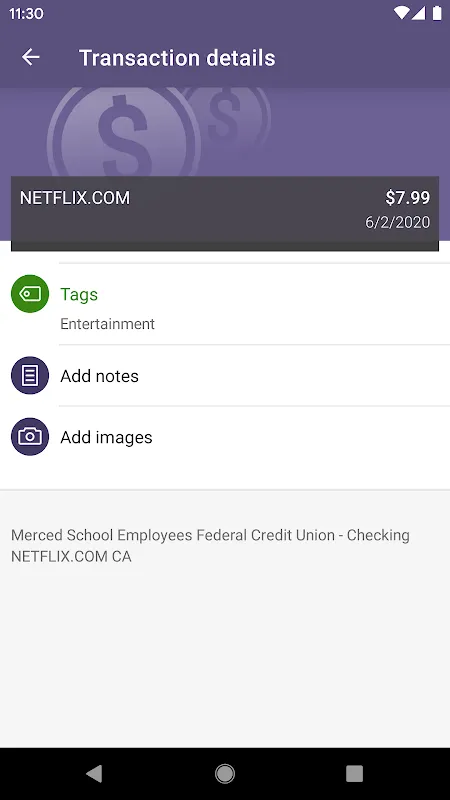Tap the Android recent apps square
450x800 pixels.
tap(355, 773)
